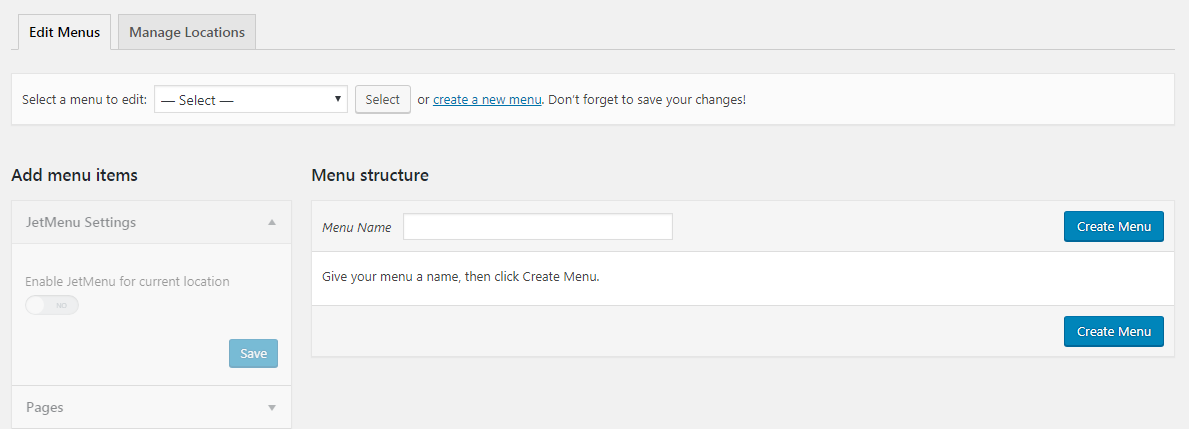
Task: Click the bottom Create Menu button
Action: point(1113,331)
